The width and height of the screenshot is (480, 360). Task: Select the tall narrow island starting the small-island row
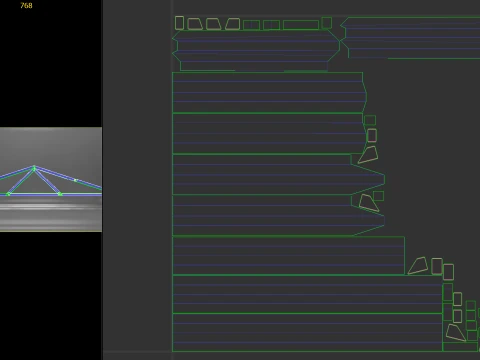pyautogui.click(x=179, y=23)
